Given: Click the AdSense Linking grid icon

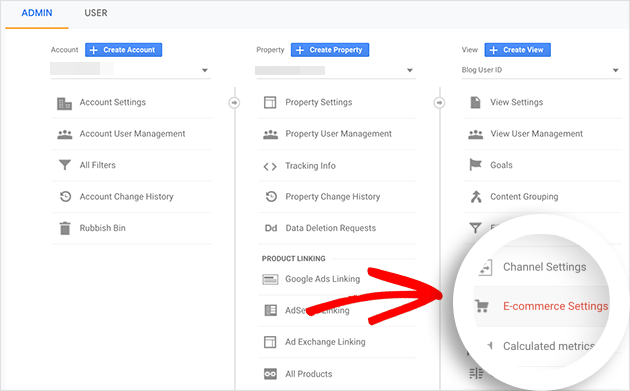Looking at the screenshot, I should click(270, 310).
